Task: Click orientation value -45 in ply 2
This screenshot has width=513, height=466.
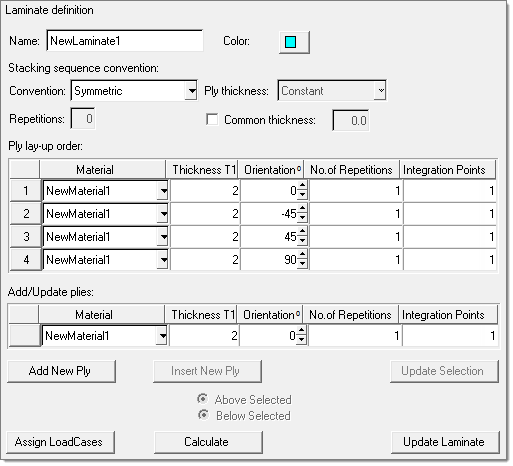Action: pyautogui.click(x=288, y=214)
